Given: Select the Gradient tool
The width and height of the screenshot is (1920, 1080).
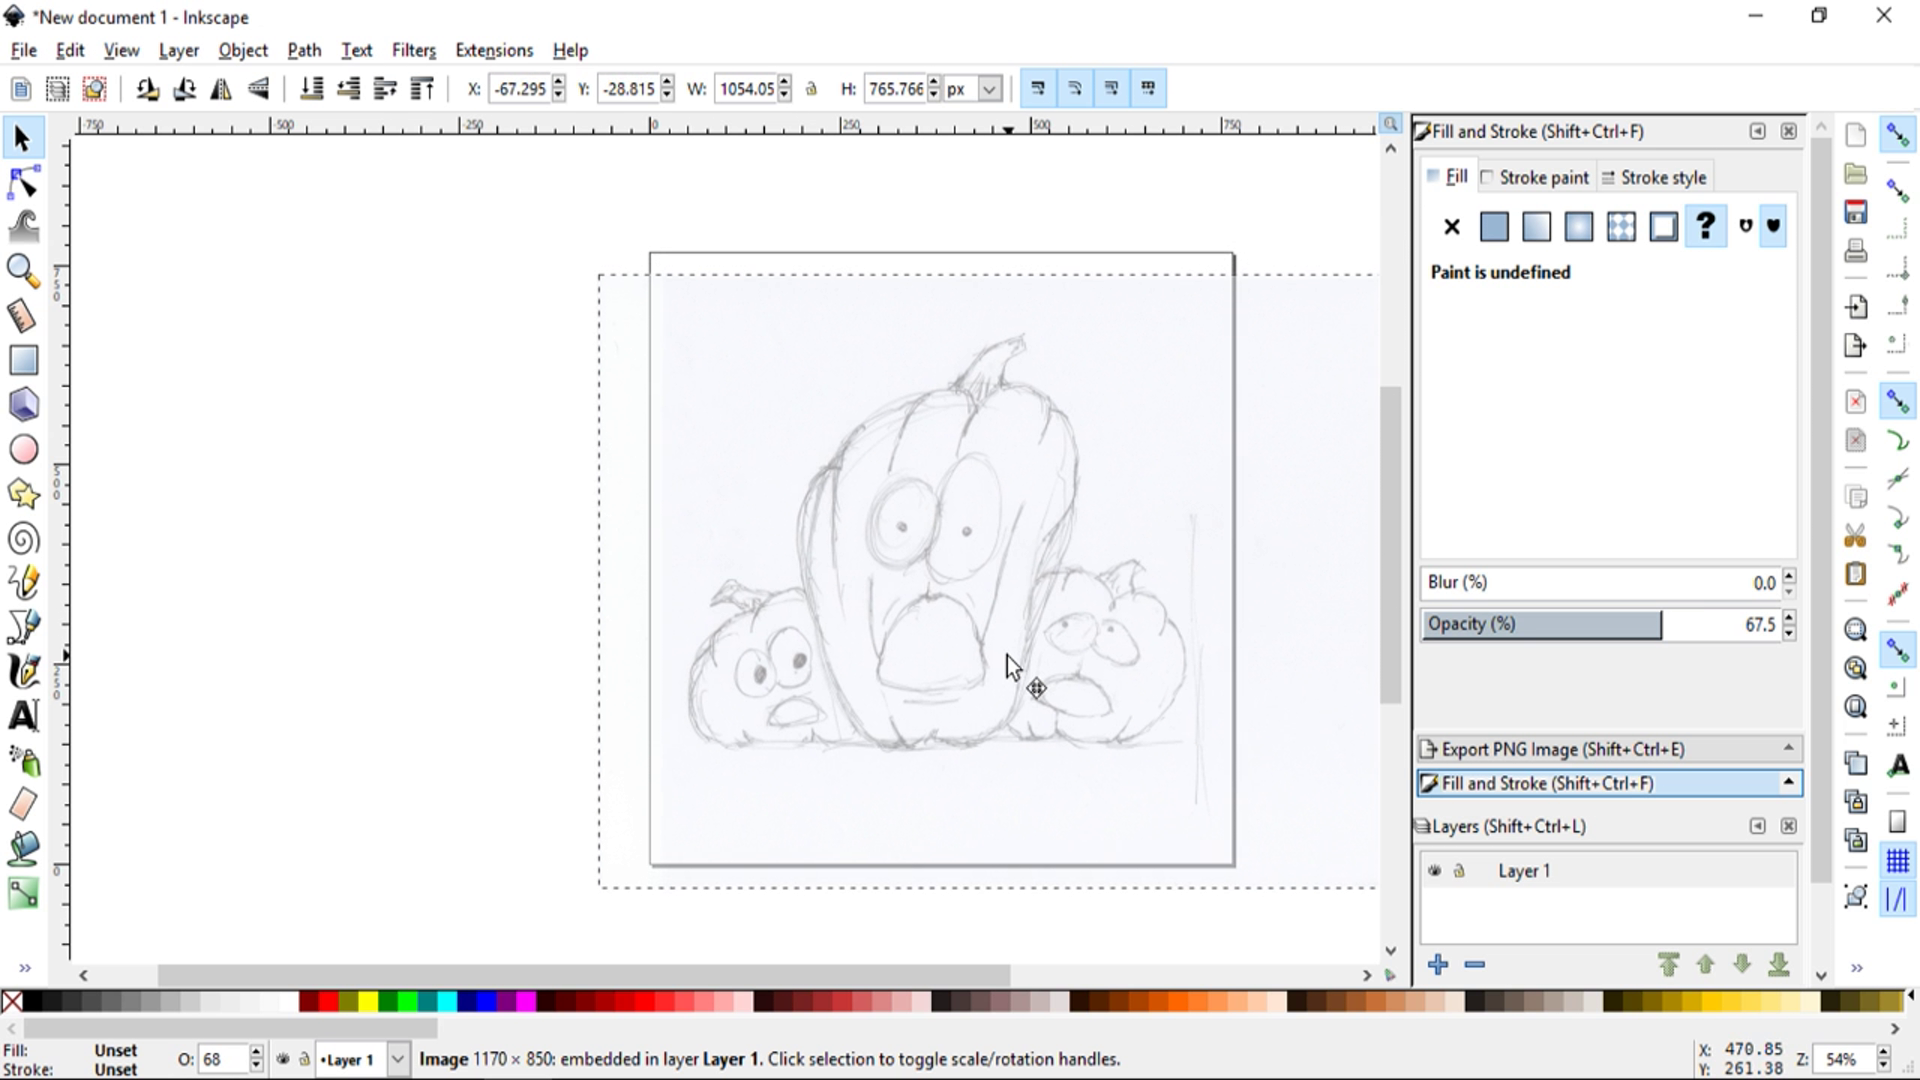Looking at the screenshot, I should [22, 893].
